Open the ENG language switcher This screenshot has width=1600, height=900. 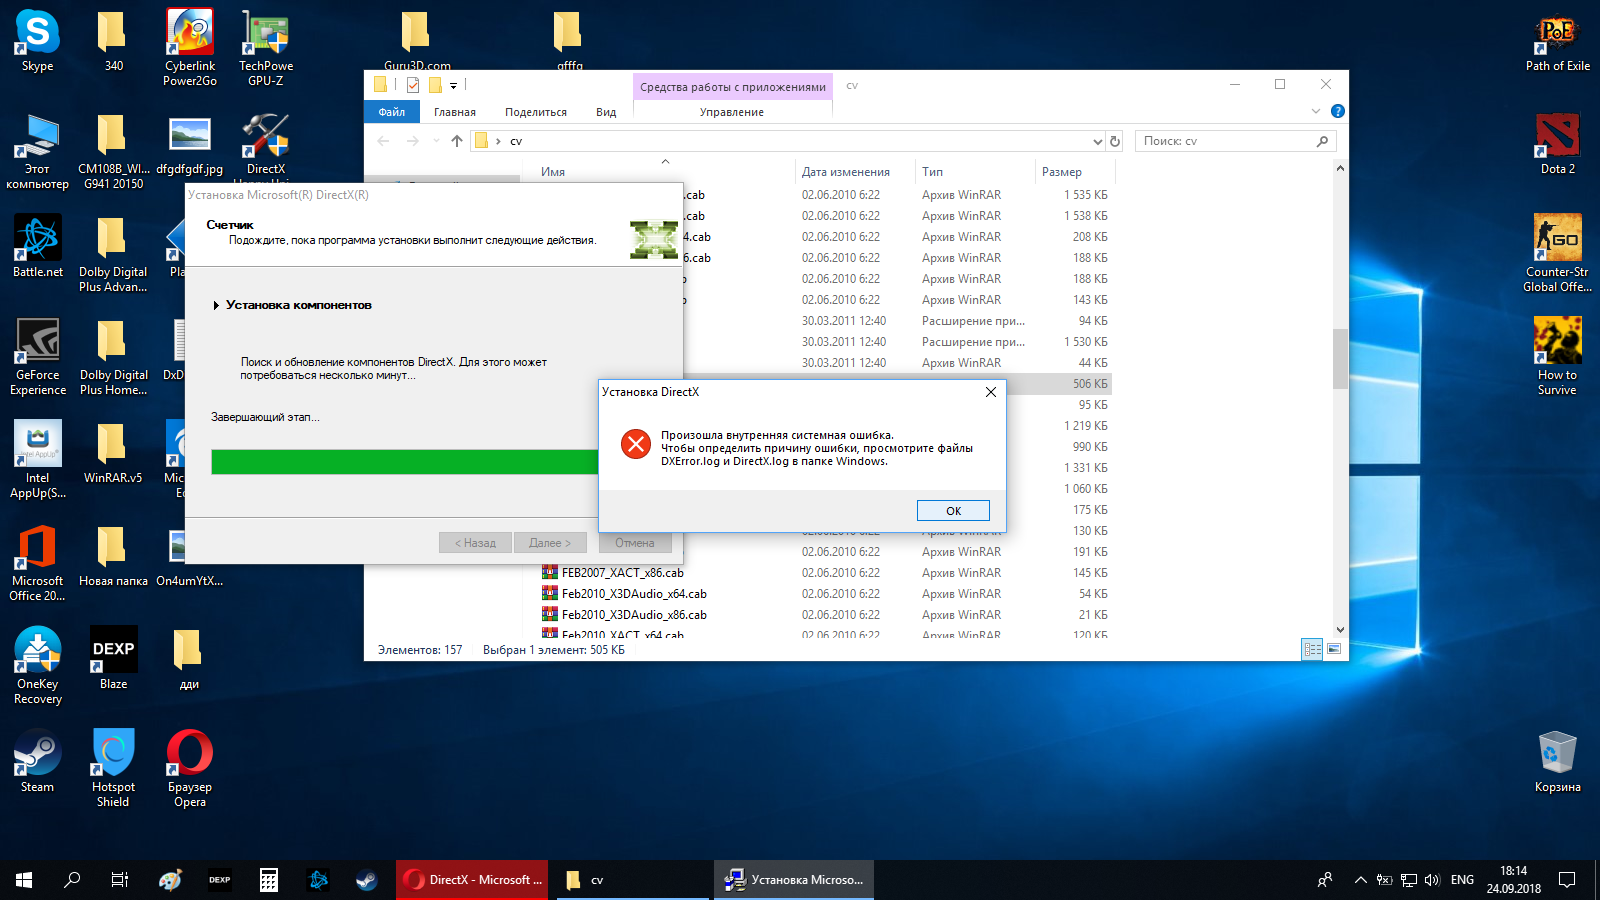pos(1462,880)
